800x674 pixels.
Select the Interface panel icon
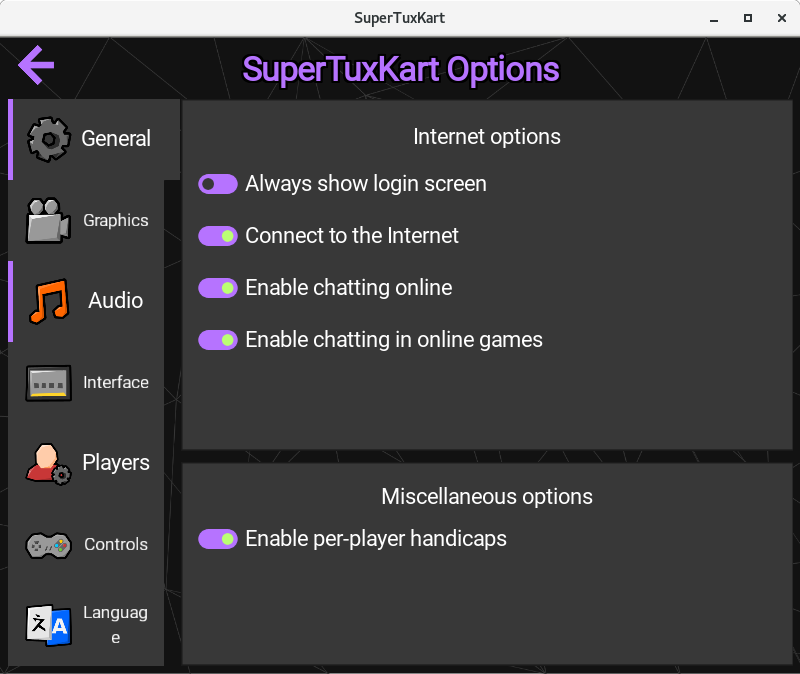pyautogui.click(x=47, y=382)
